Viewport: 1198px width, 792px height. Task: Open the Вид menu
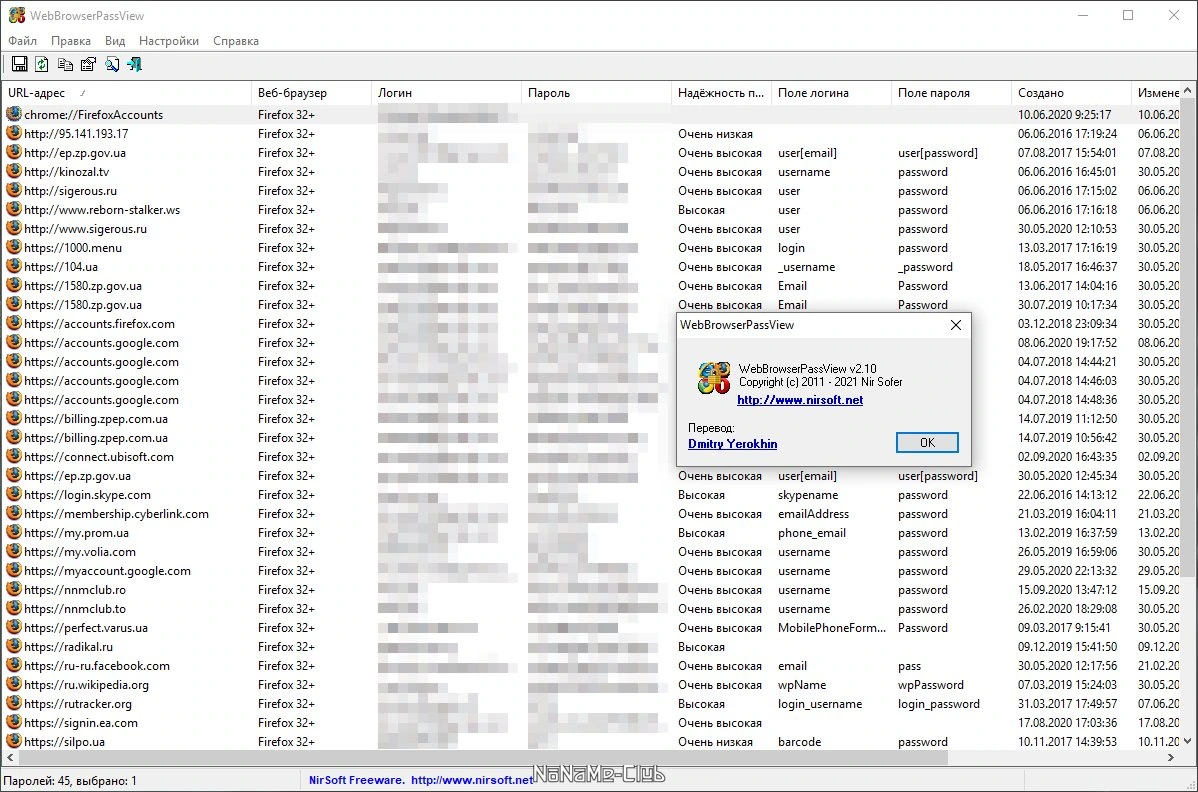point(115,40)
